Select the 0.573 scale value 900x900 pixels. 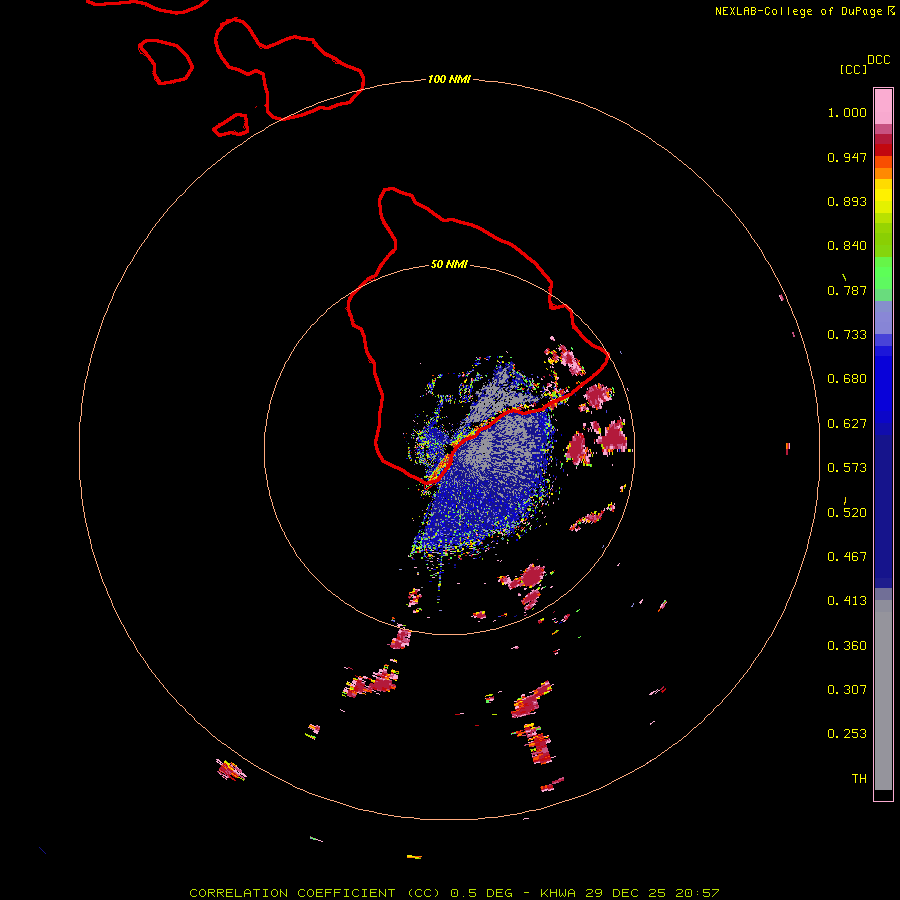847,468
